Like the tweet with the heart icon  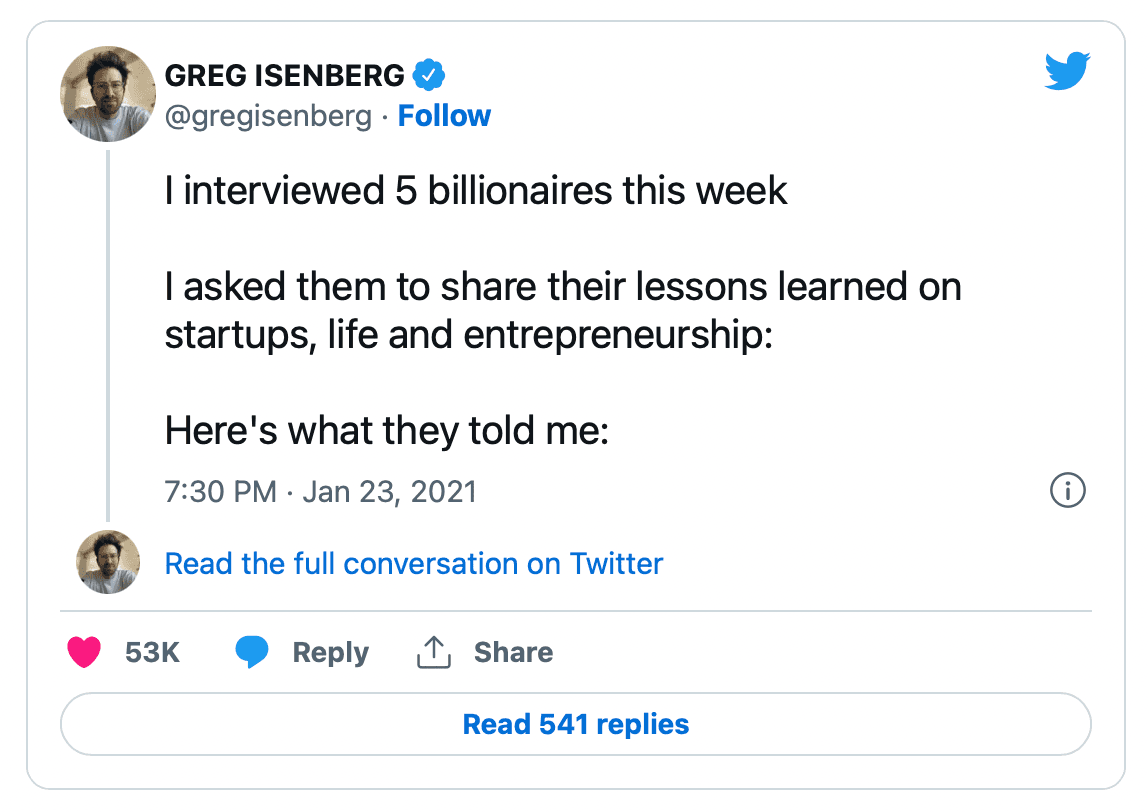click(x=84, y=653)
